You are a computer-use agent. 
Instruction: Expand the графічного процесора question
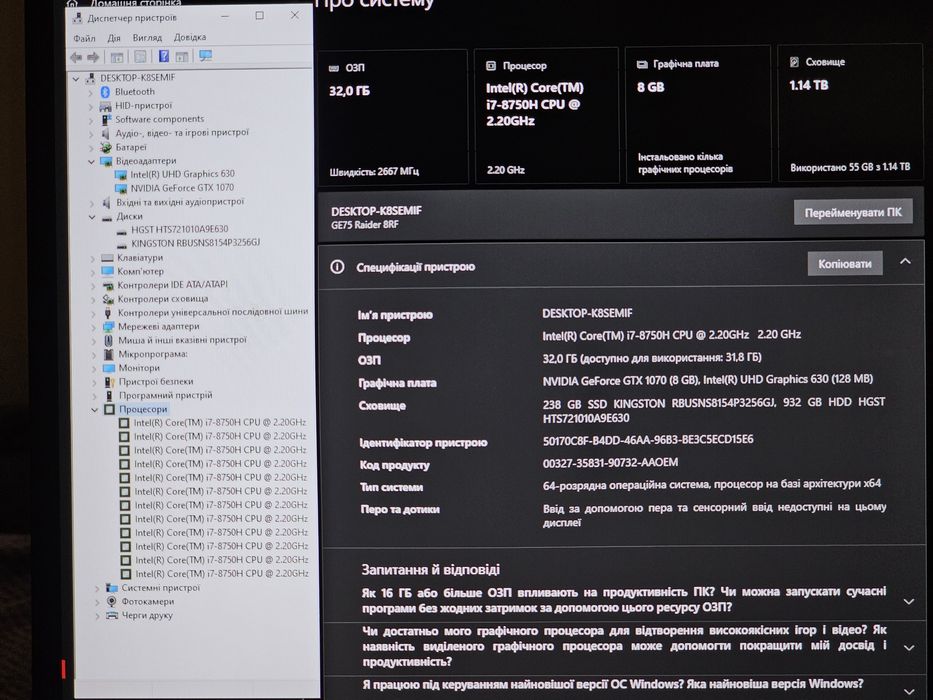(x=909, y=648)
